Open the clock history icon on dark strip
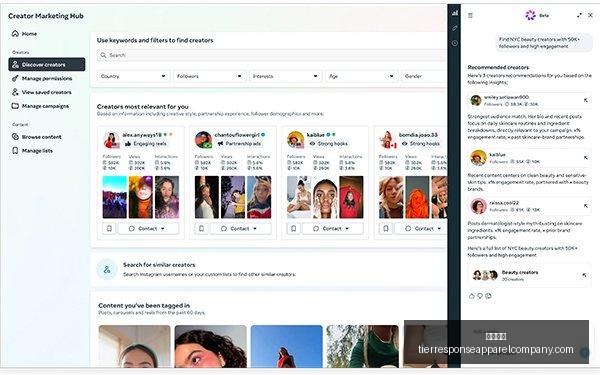600x375 pixels. click(x=455, y=43)
